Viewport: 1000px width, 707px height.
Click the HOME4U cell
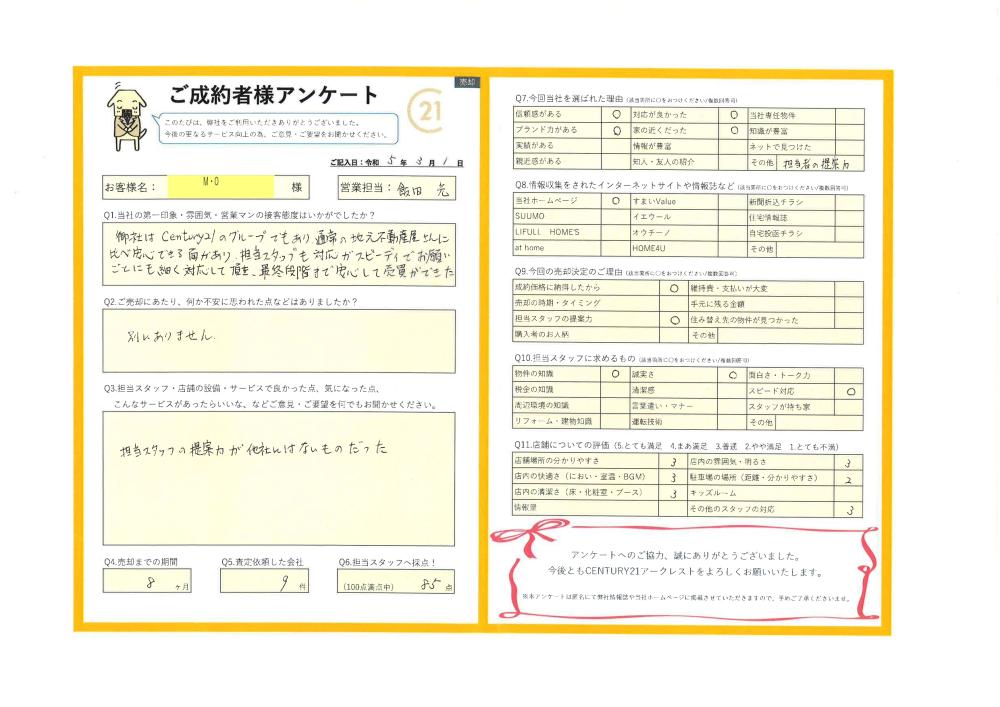click(x=674, y=248)
